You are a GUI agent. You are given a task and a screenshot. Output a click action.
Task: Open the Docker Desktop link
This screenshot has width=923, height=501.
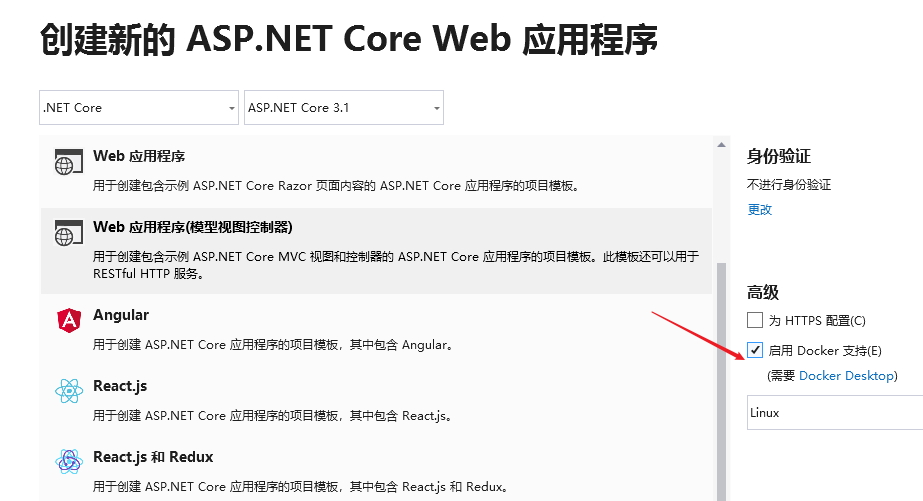pyautogui.click(x=846, y=376)
